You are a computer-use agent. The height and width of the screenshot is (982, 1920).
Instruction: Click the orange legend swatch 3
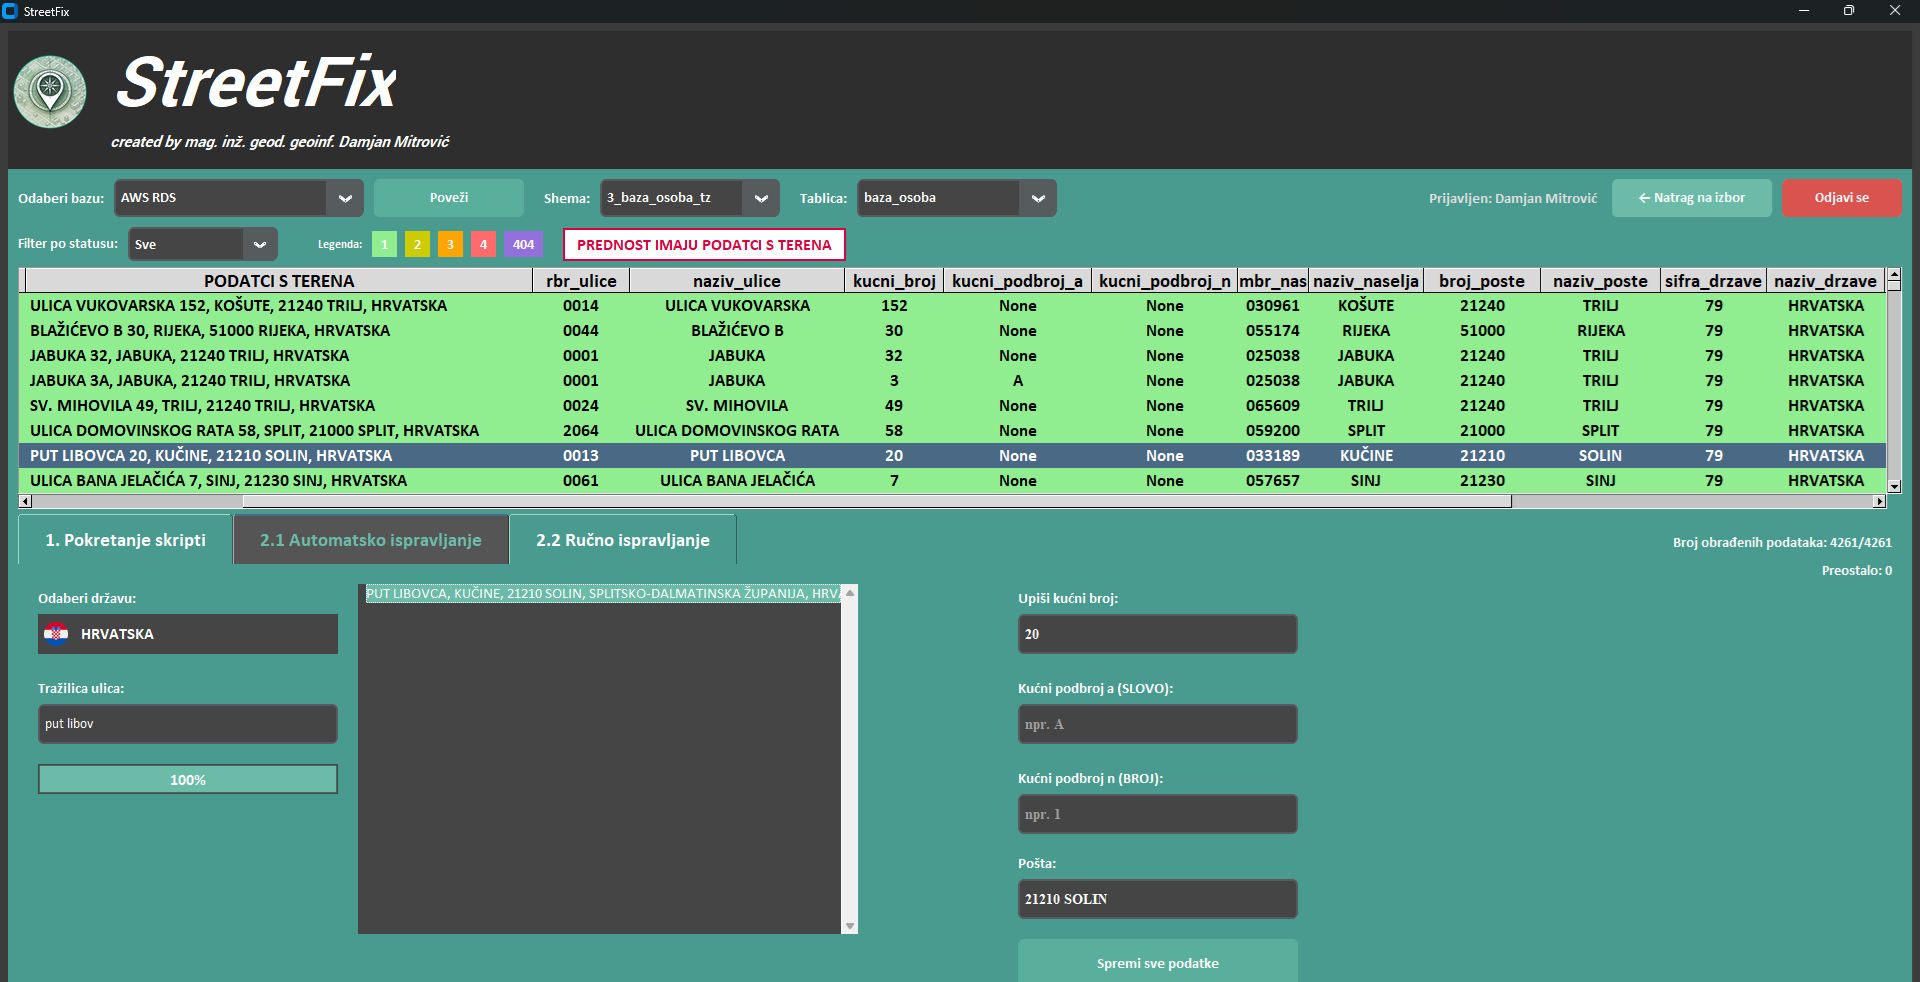[450, 244]
